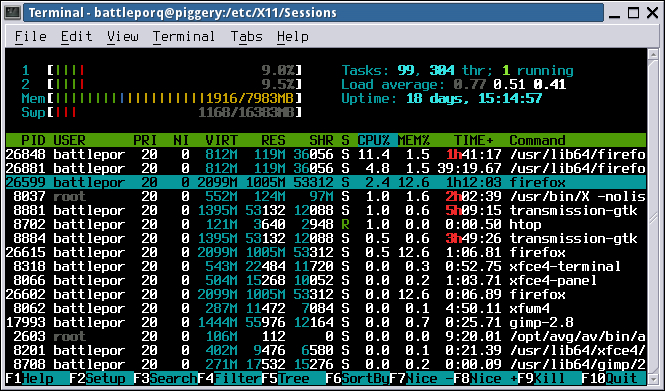Click F6 SortBy in htop footer
The width and height of the screenshot is (665, 391).
(358, 378)
